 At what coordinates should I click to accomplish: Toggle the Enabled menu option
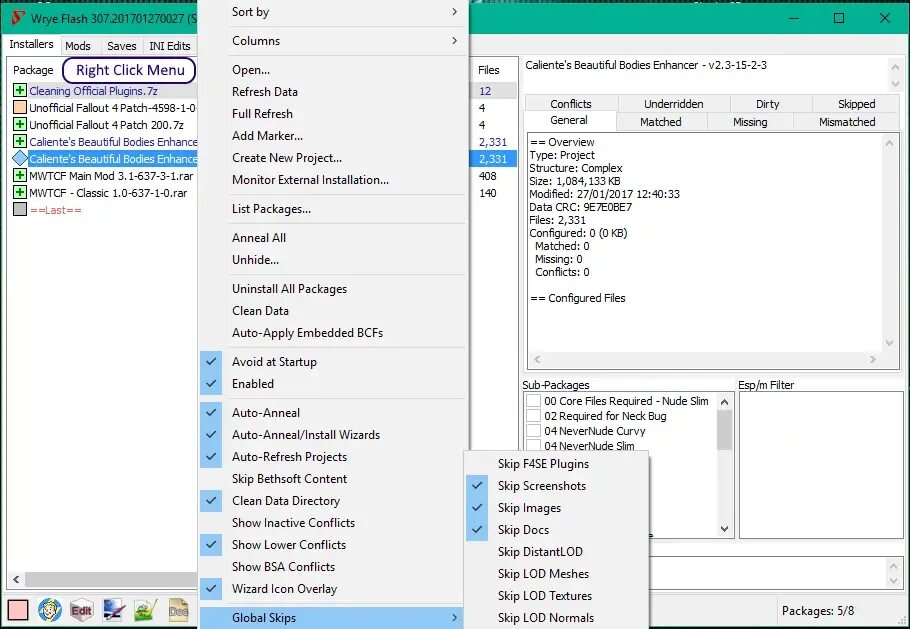tap(333, 384)
